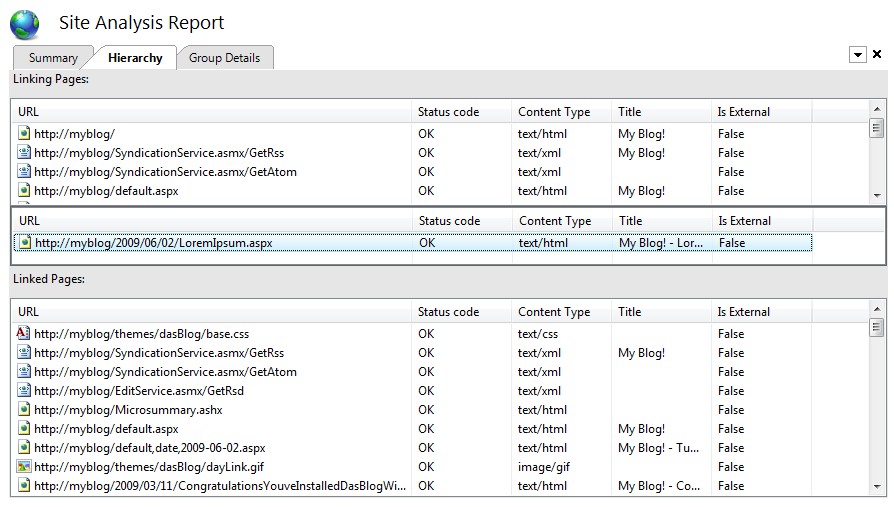Click the image icon of dayLink.gif
Image resolution: width=894 pixels, height=507 pixels.
[x=24, y=467]
